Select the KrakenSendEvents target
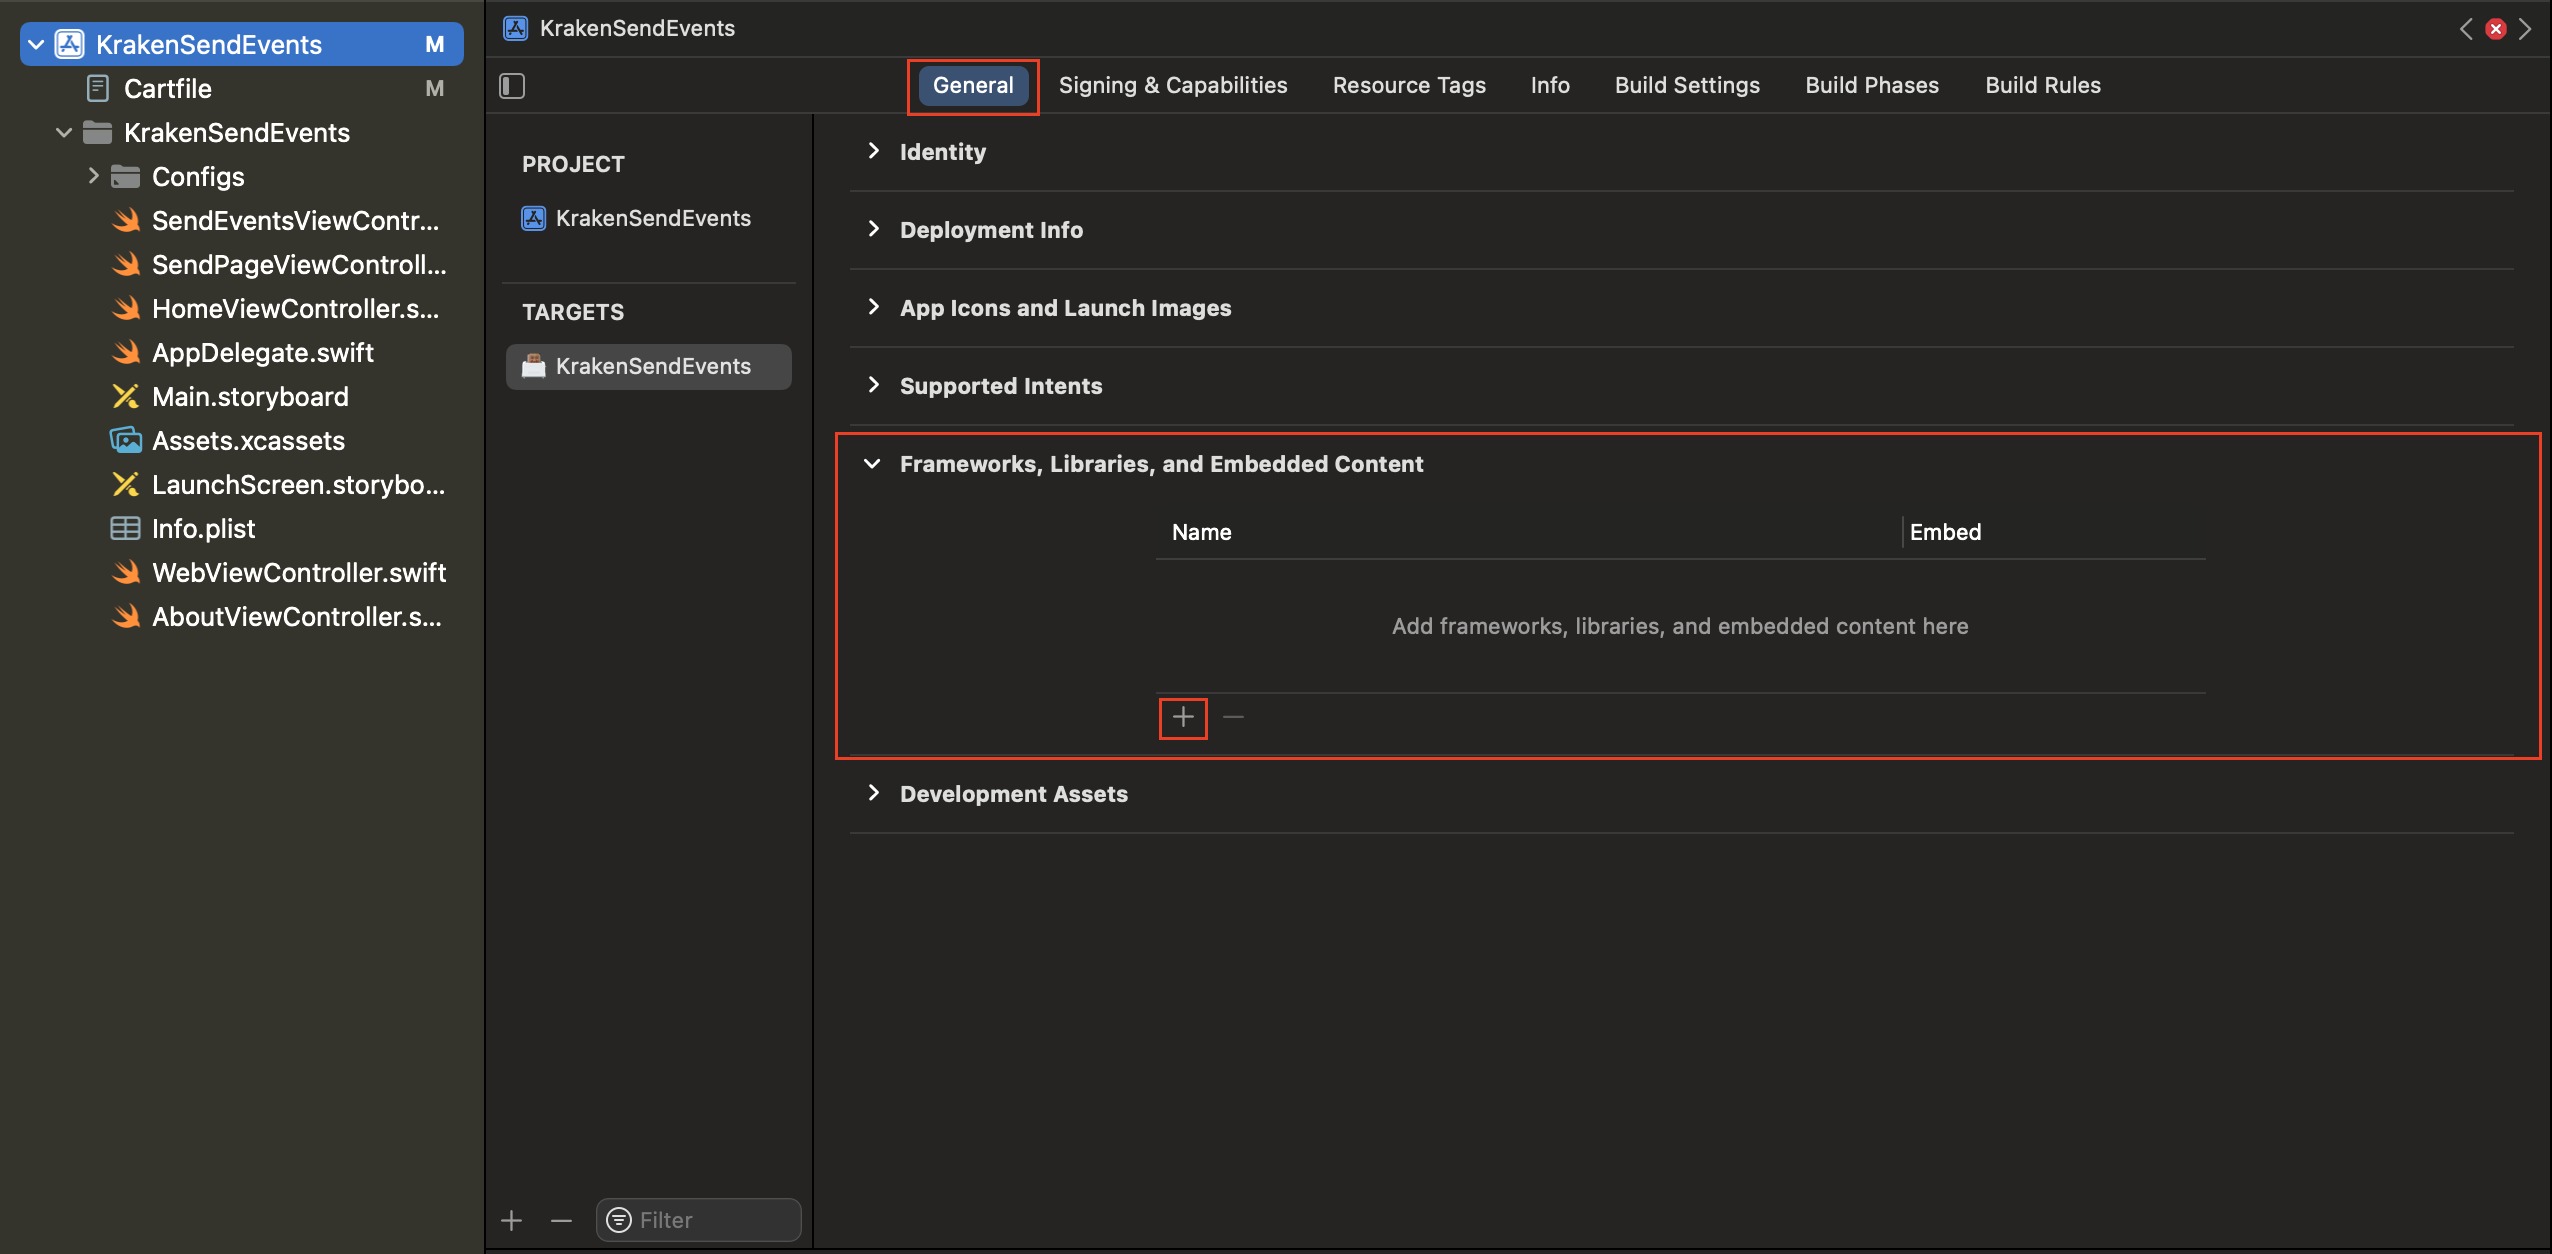2552x1254 pixels. pyautogui.click(x=652, y=366)
